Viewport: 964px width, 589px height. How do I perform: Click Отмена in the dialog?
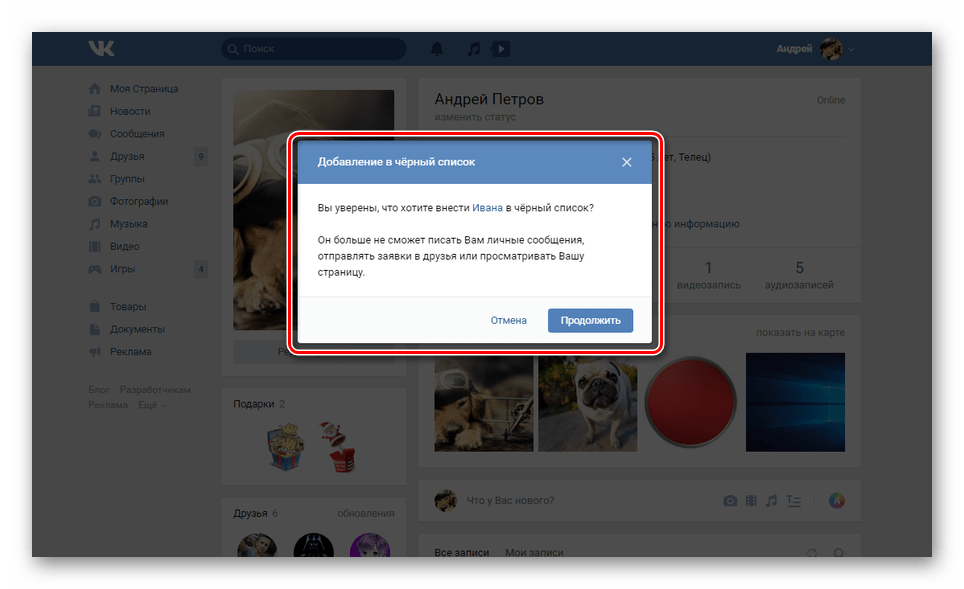click(x=508, y=320)
